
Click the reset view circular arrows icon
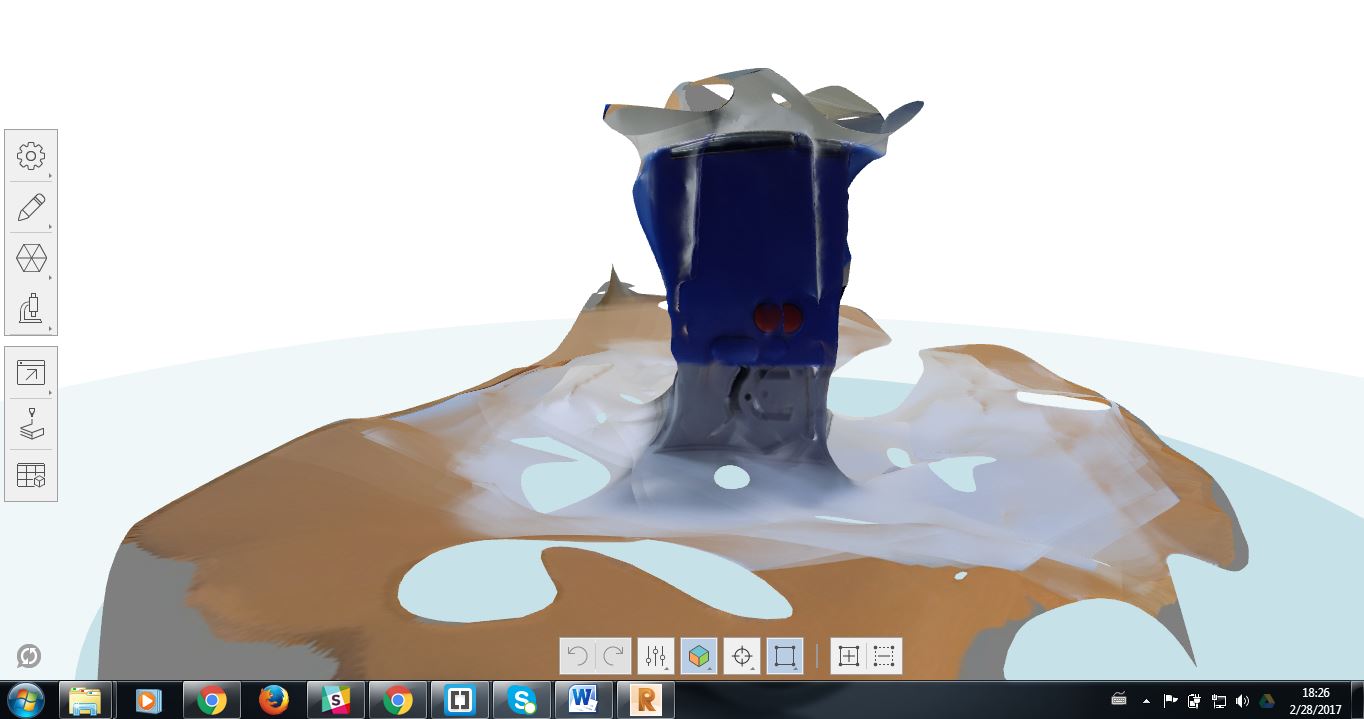29,656
